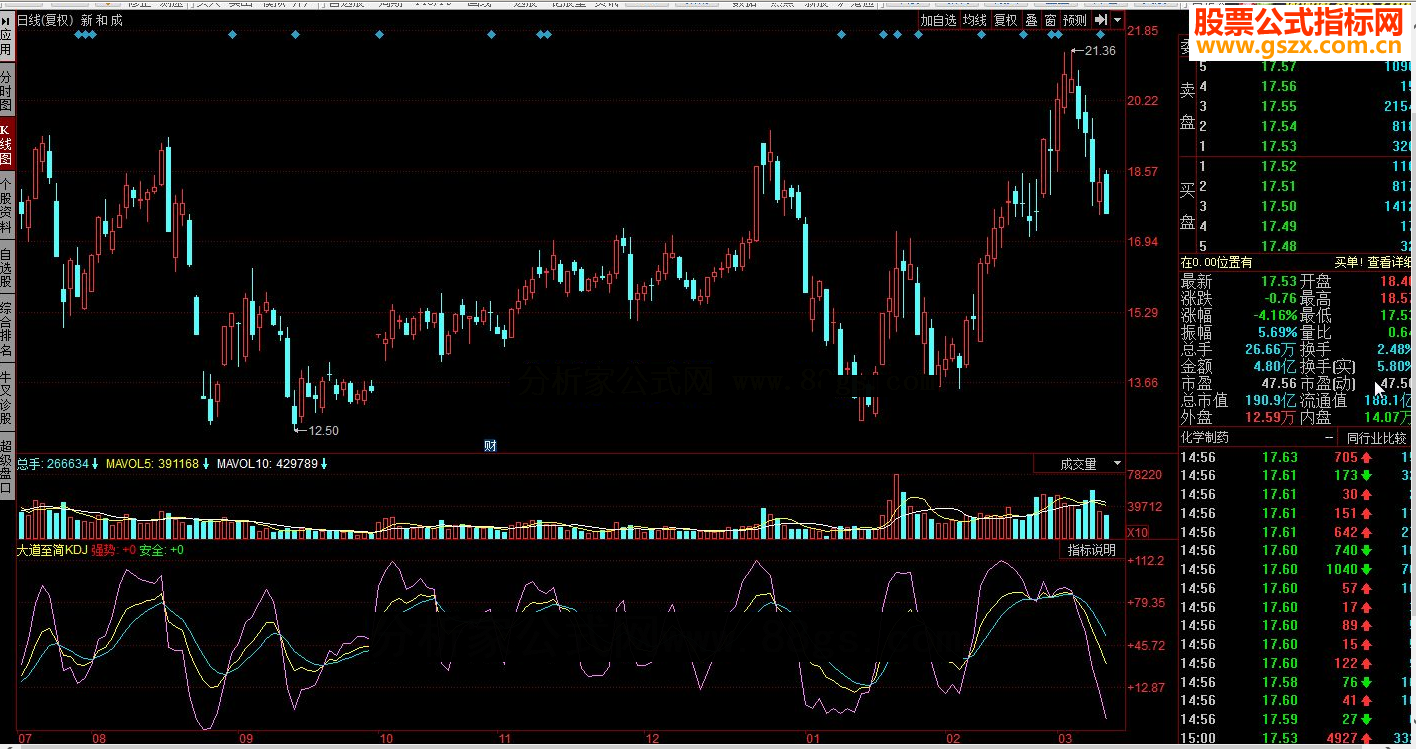This screenshot has width=1416, height=749.
Task: Click the X10 volume scale label
Action: pos(1138,533)
